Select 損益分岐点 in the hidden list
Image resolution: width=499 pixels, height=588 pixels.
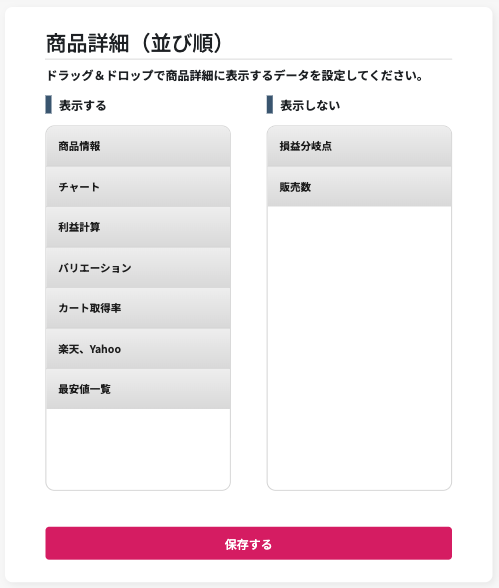[359, 146]
